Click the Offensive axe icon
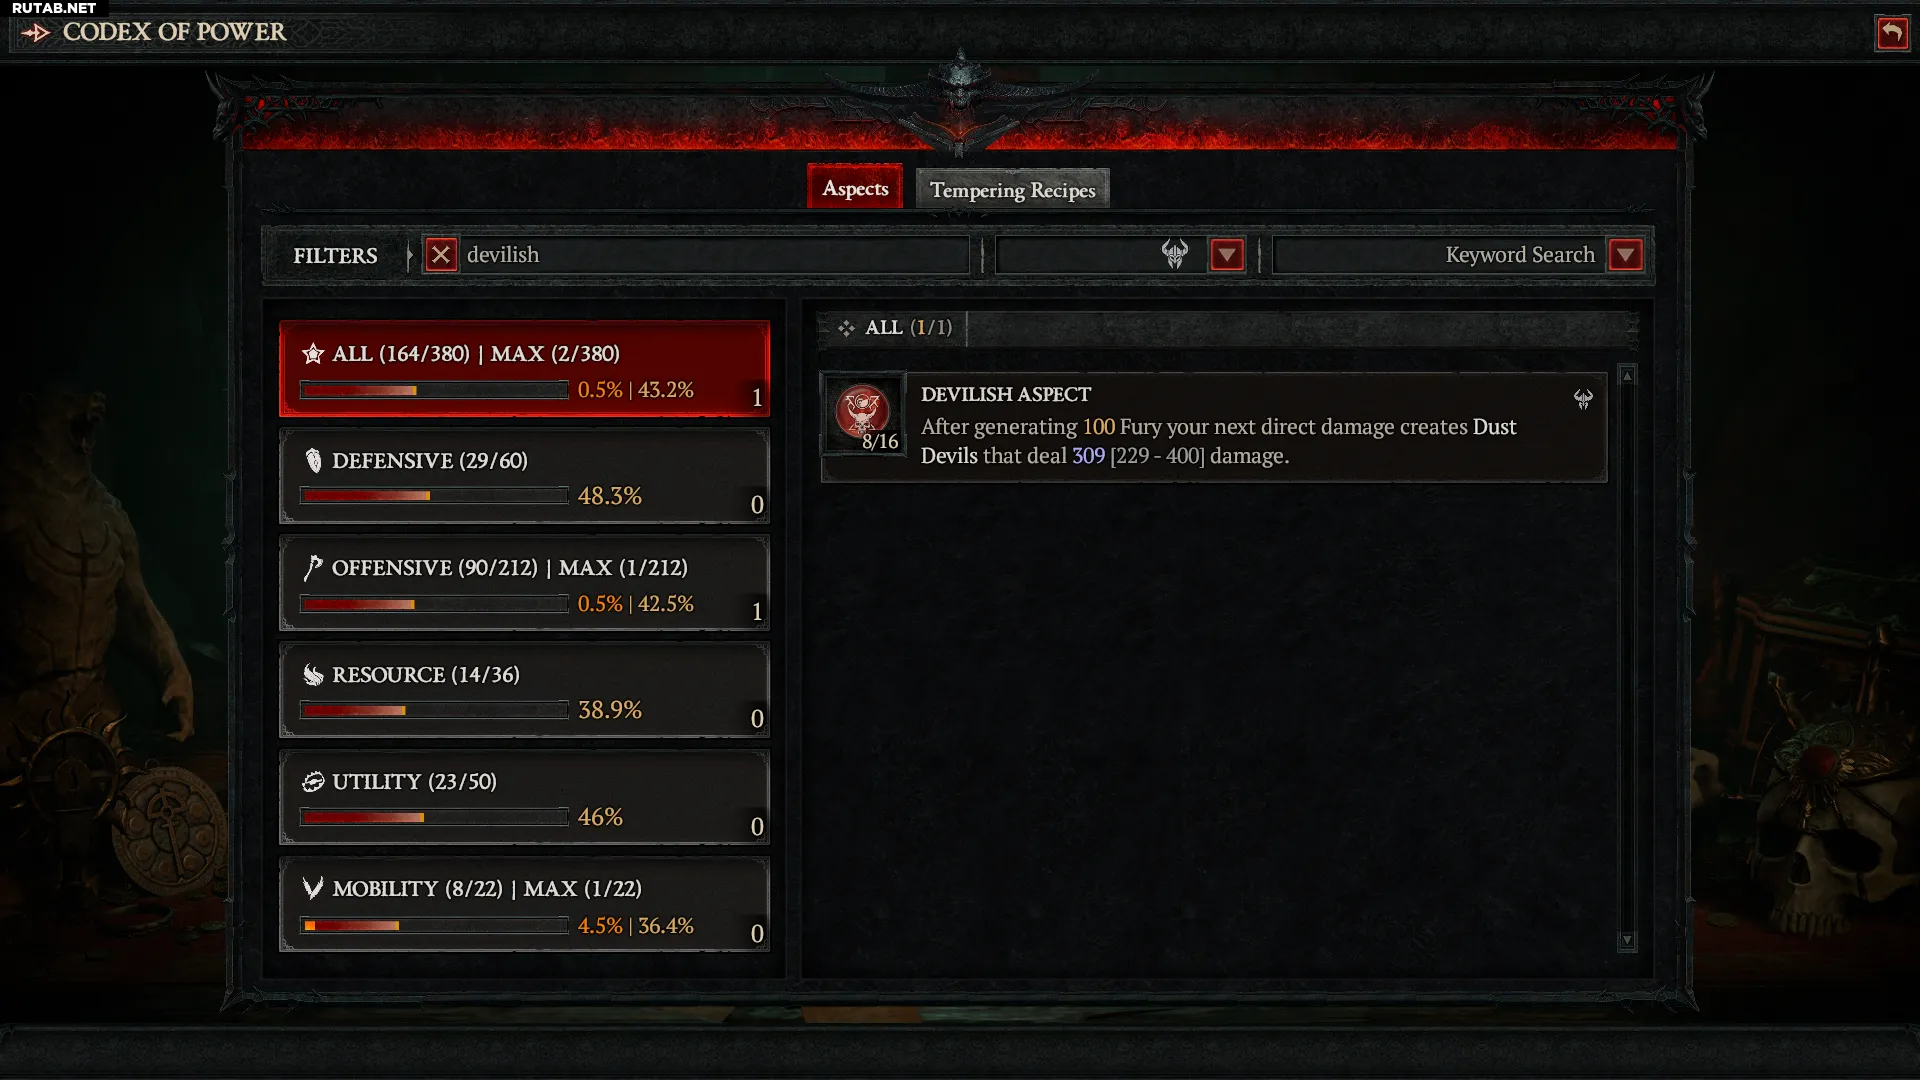The image size is (1920, 1080). (x=313, y=568)
